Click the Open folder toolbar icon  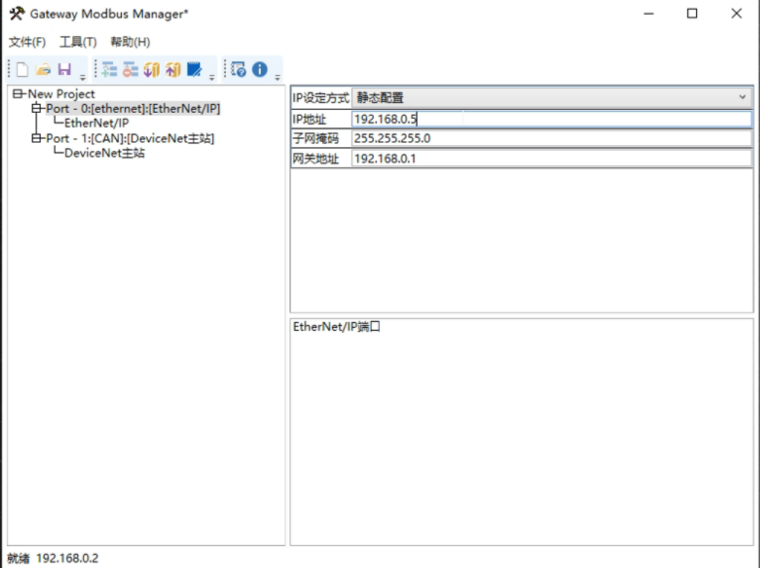(43, 69)
